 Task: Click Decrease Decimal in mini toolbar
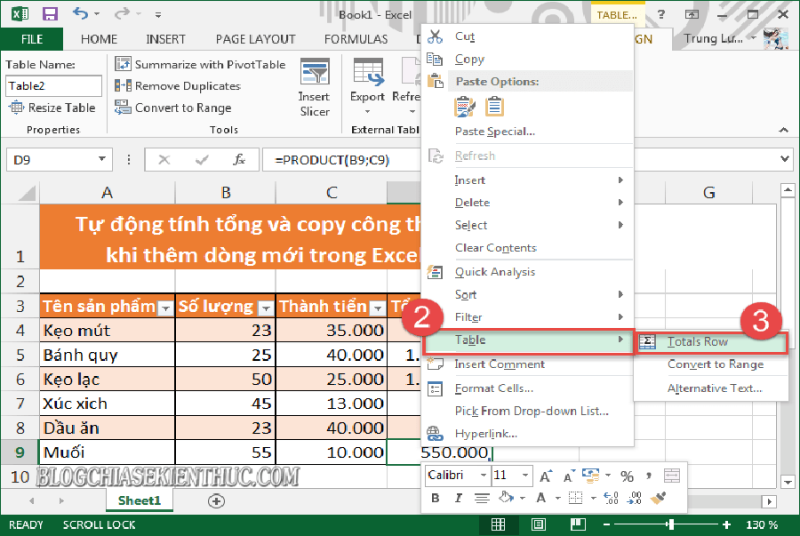[x=634, y=498]
